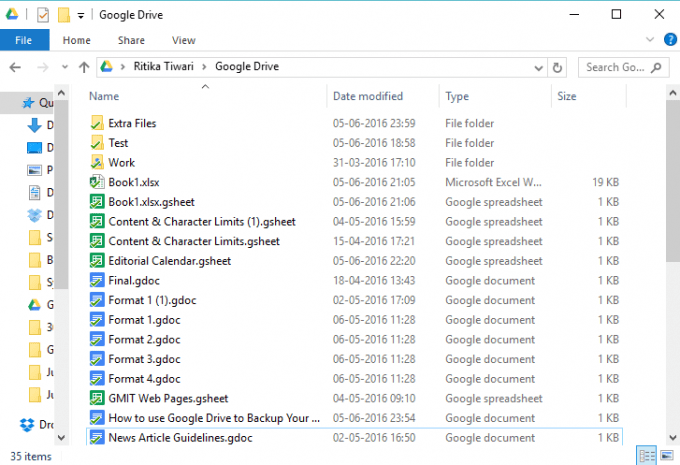Select the Format 2.gdoc icon
Image resolution: width=680 pixels, height=465 pixels.
[x=97, y=339]
